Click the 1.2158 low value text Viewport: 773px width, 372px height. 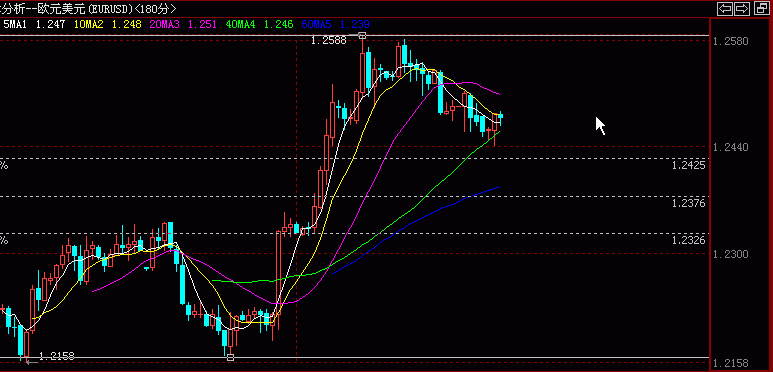tap(56, 356)
